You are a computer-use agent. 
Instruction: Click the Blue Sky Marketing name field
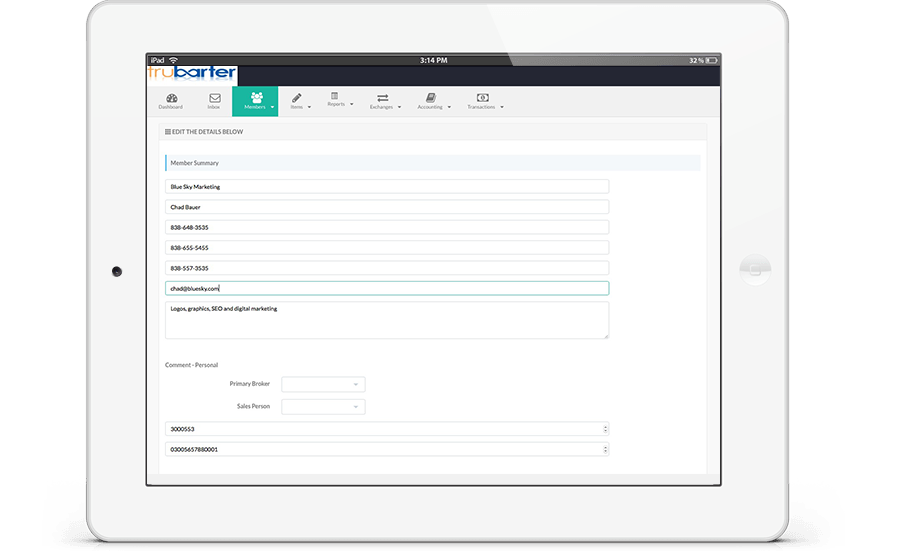(386, 186)
